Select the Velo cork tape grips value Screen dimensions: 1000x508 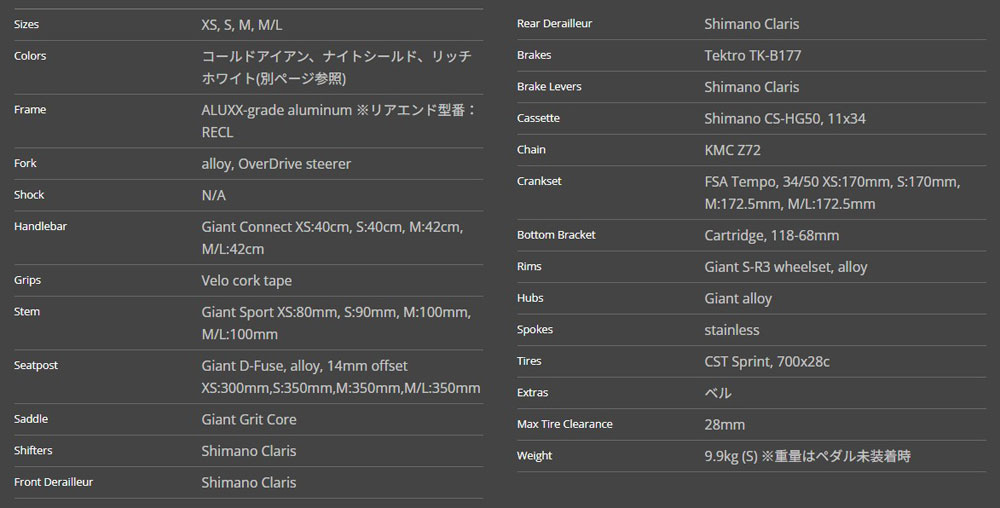[247, 281]
